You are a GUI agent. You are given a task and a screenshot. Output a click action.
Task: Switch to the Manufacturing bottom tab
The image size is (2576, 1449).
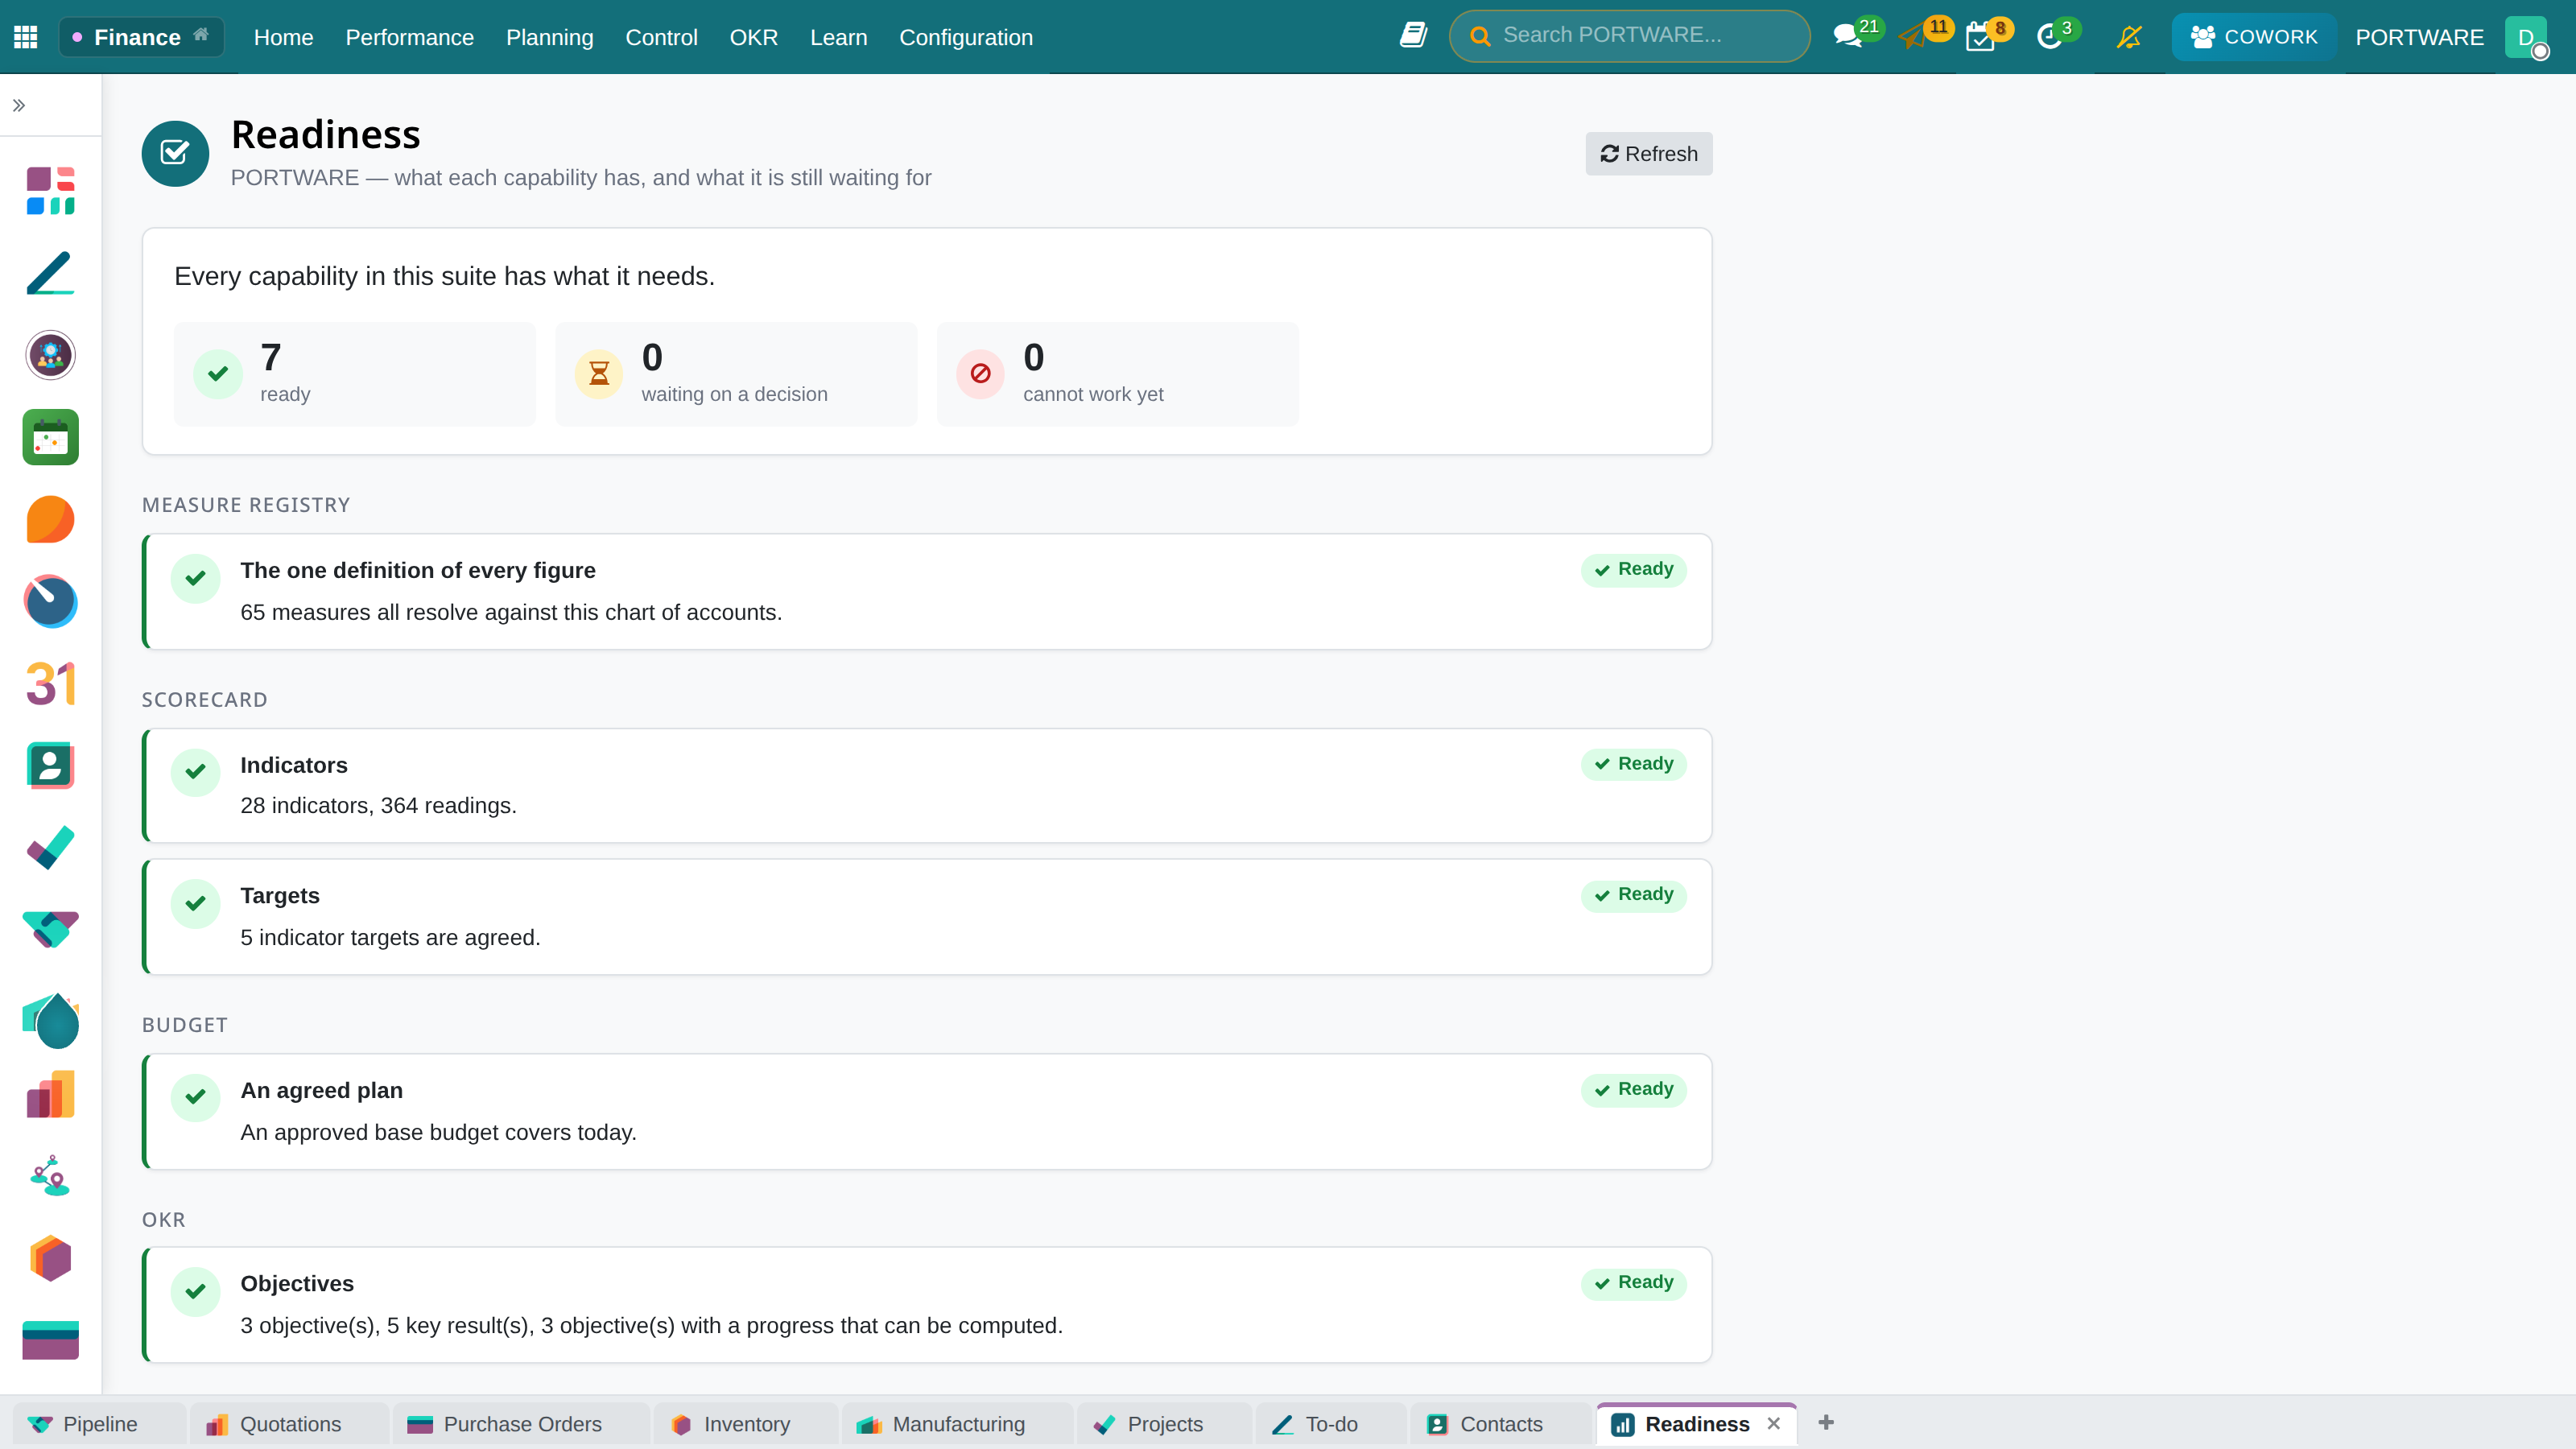957,1423
